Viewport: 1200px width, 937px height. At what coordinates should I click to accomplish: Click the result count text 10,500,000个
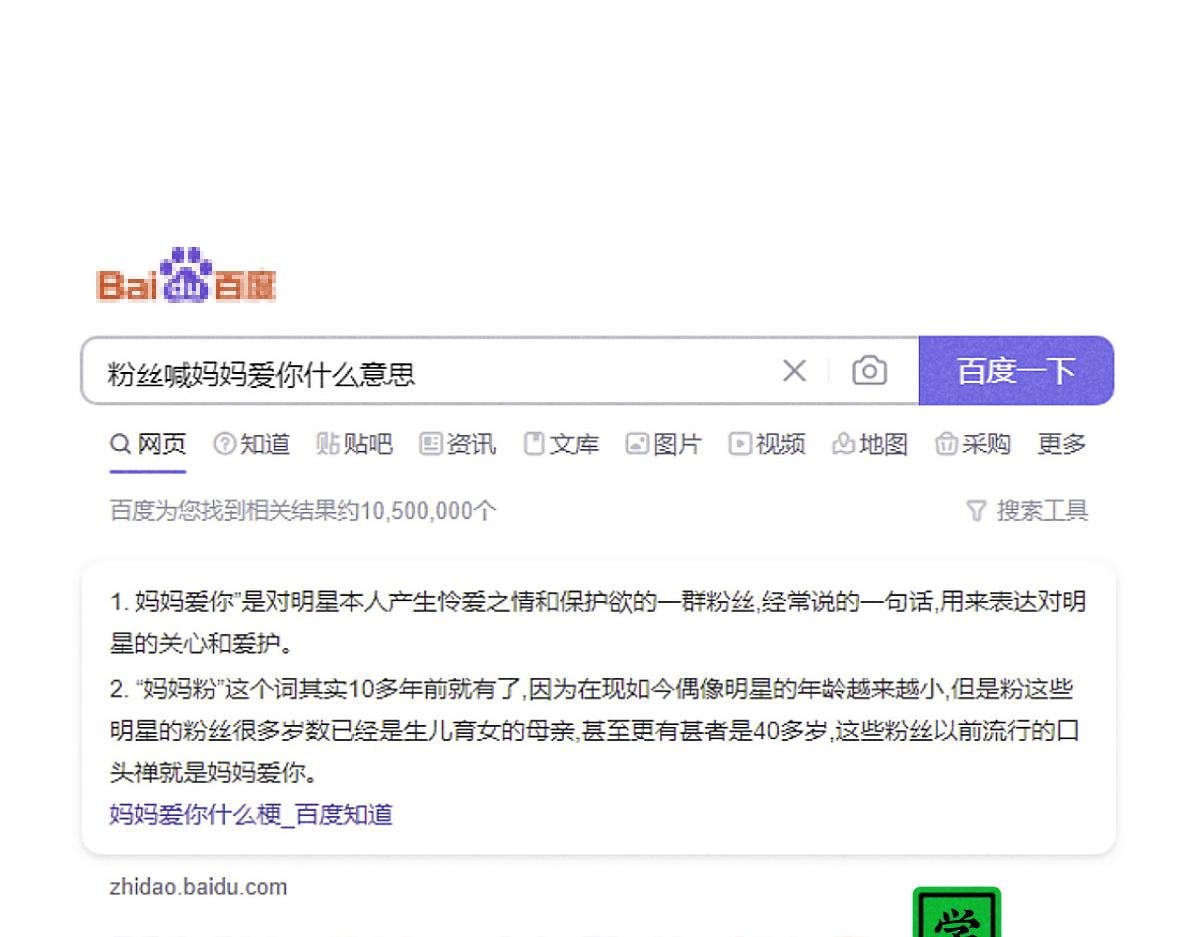tap(428, 511)
